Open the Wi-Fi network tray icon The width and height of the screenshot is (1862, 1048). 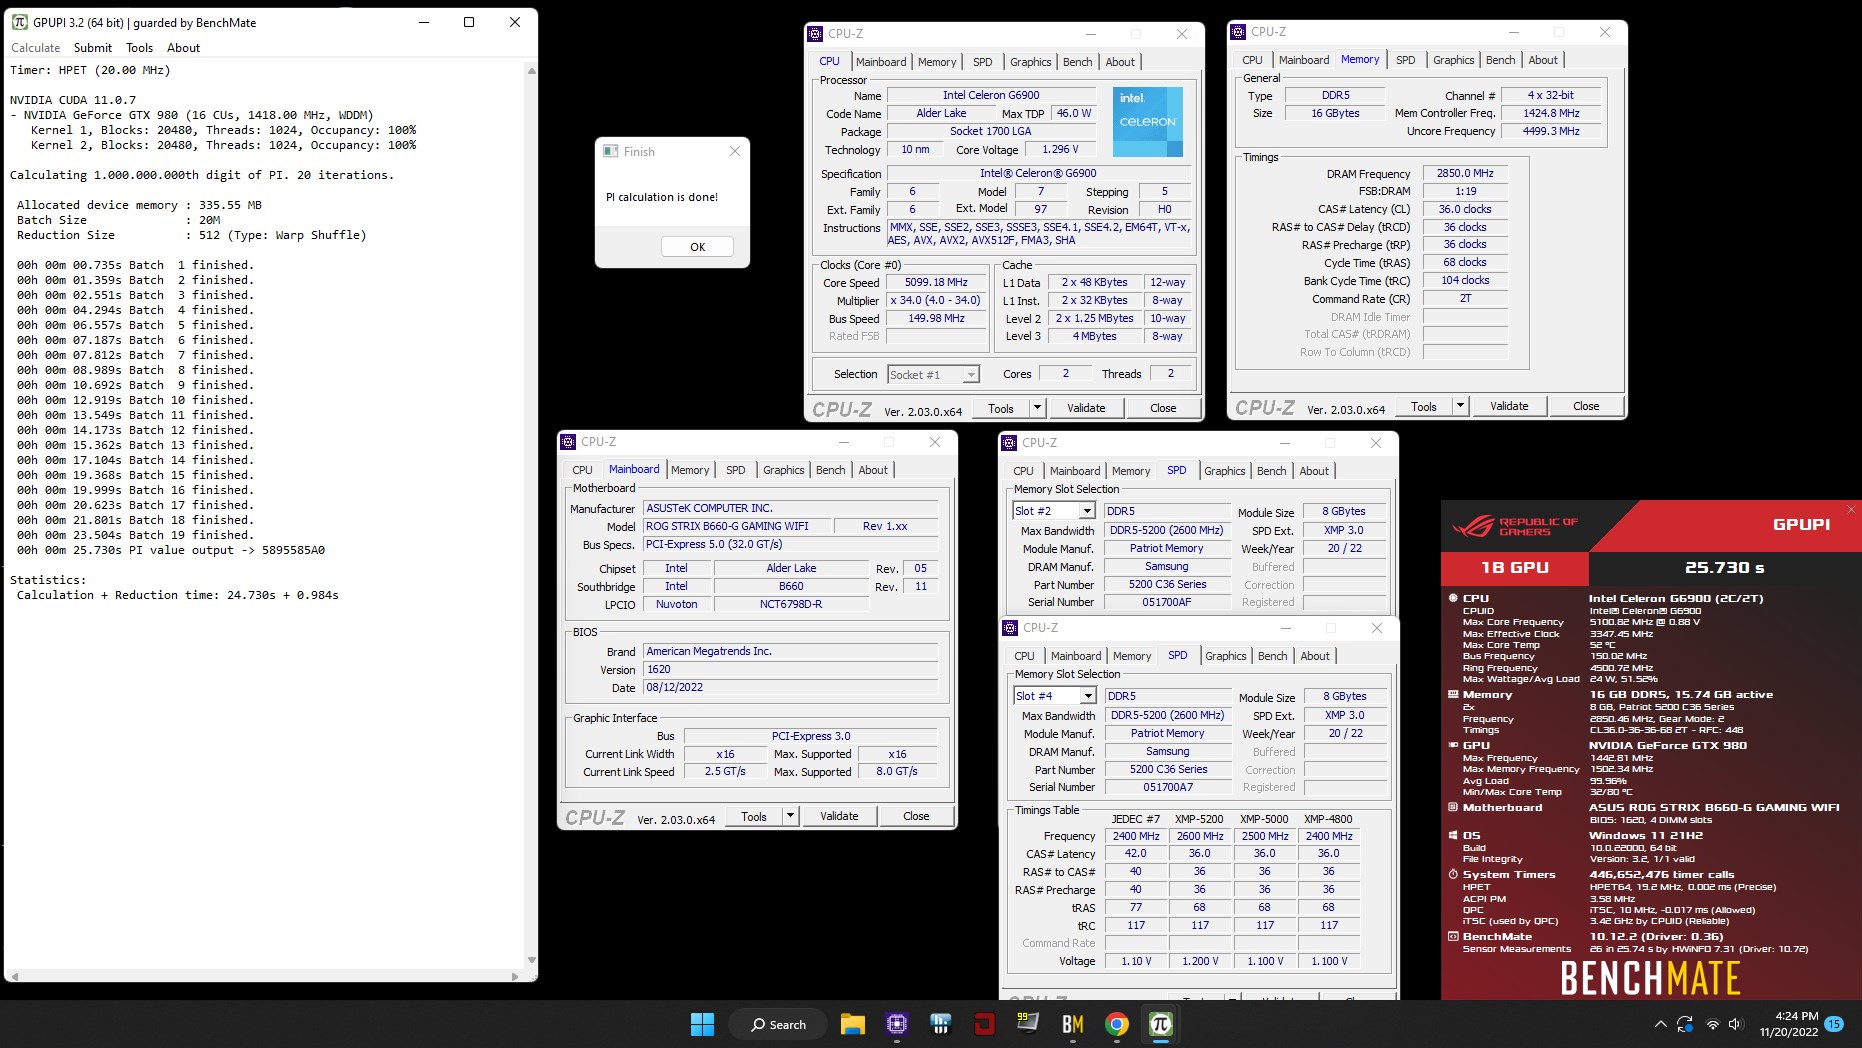pyautogui.click(x=1712, y=1024)
